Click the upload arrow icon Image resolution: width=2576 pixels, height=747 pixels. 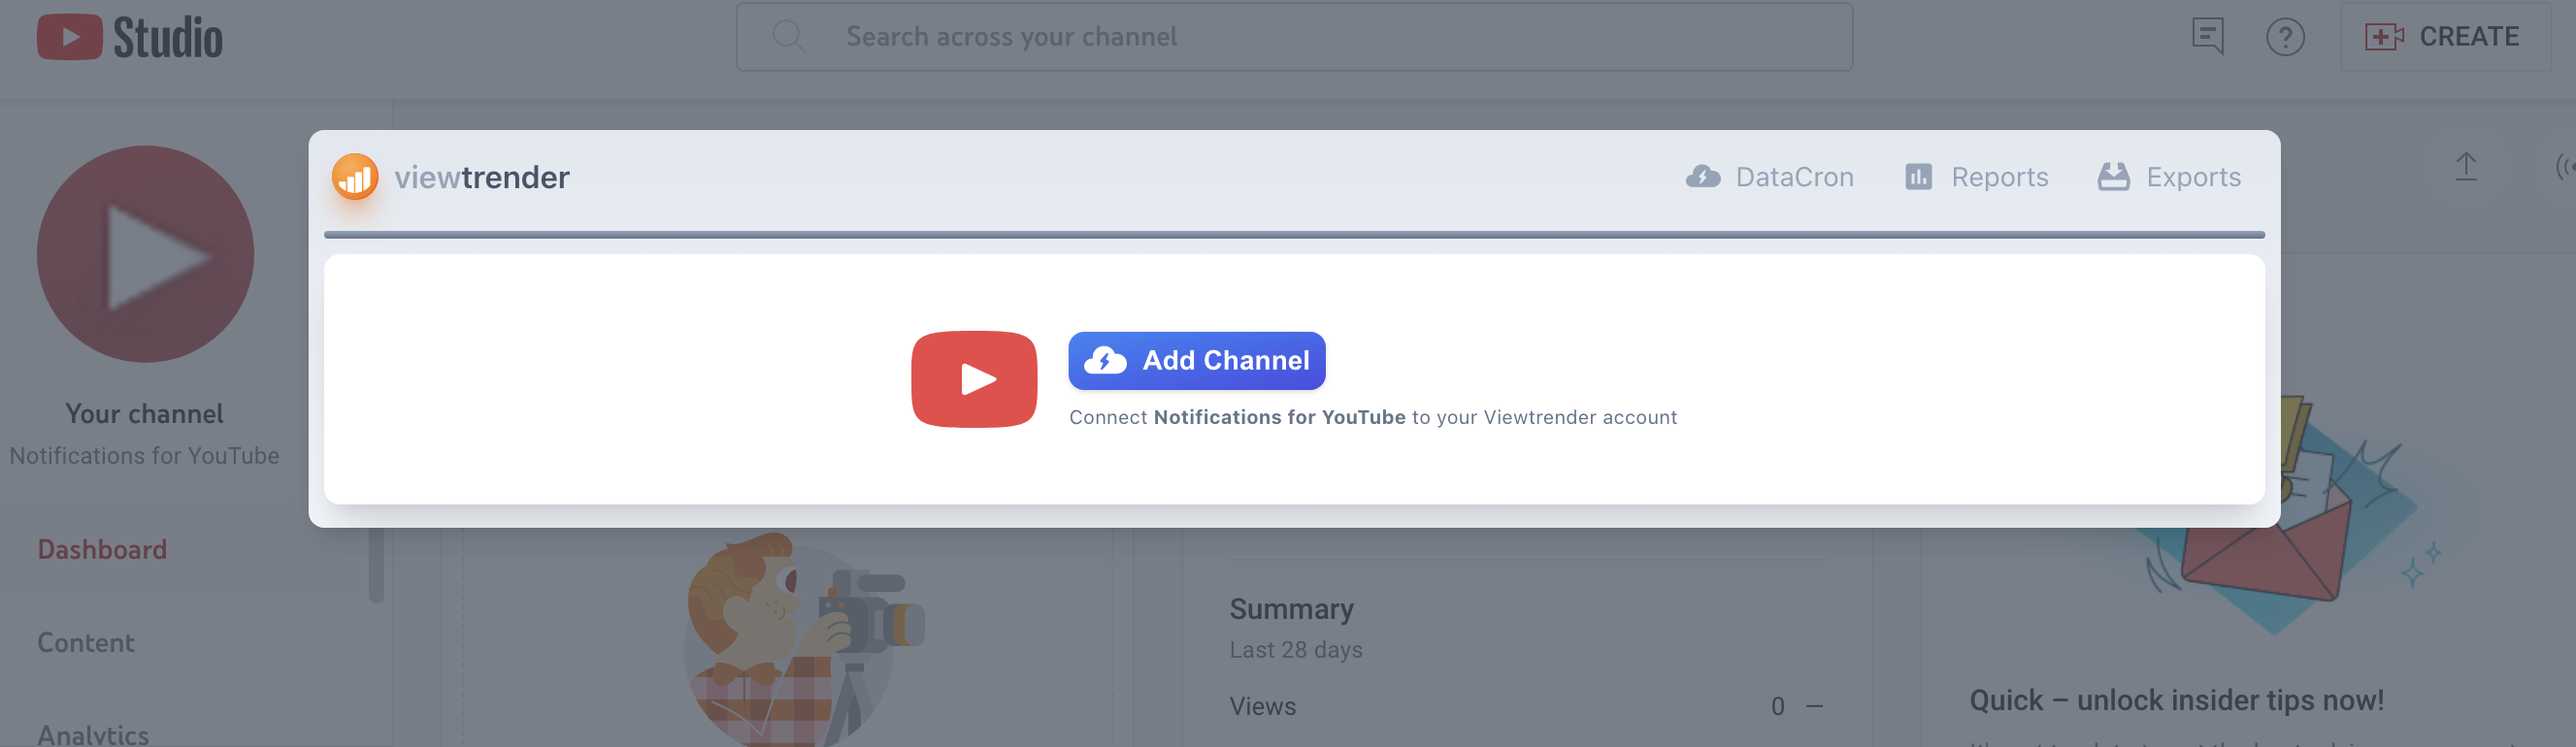point(2466,166)
